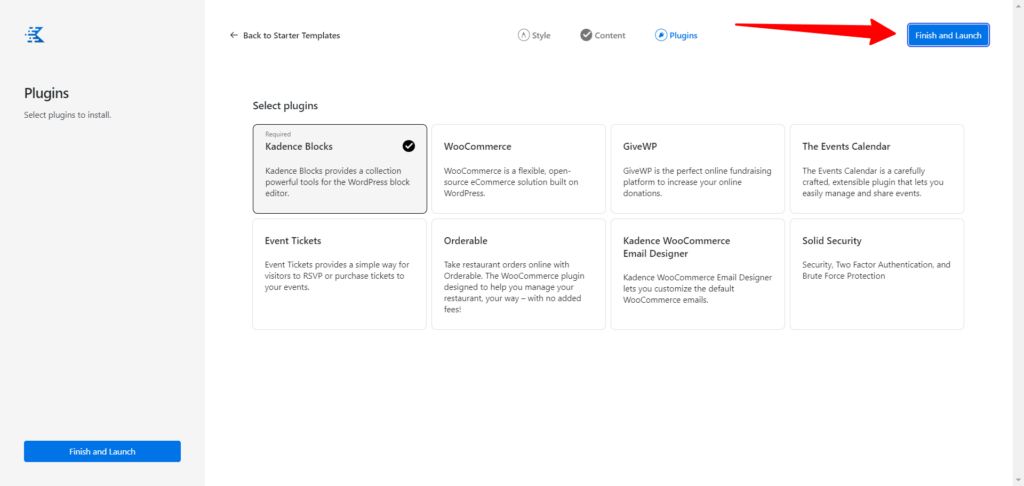Go Back to Starter Templates
Image resolution: width=1024 pixels, height=486 pixels.
(x=285, y=35)
